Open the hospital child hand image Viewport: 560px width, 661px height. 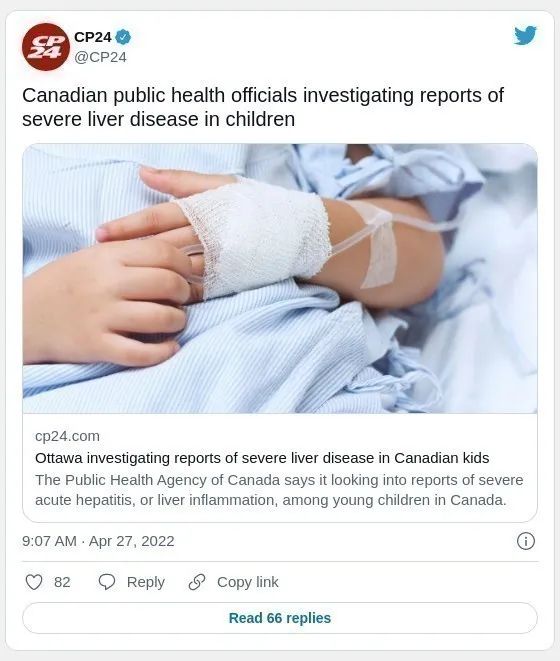280,279
